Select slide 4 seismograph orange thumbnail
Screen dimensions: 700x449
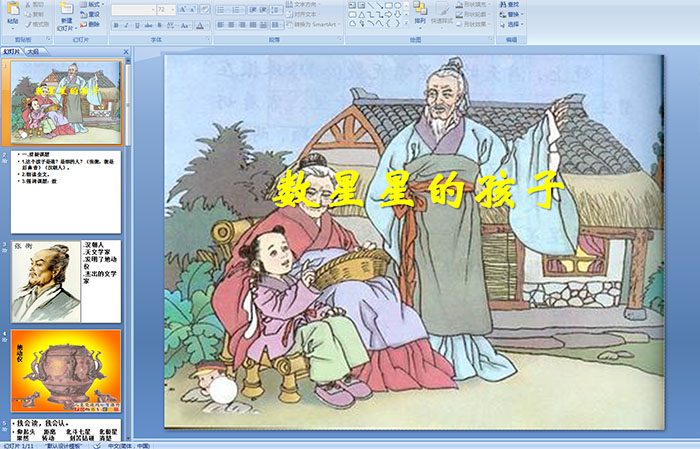pos(66,371)
